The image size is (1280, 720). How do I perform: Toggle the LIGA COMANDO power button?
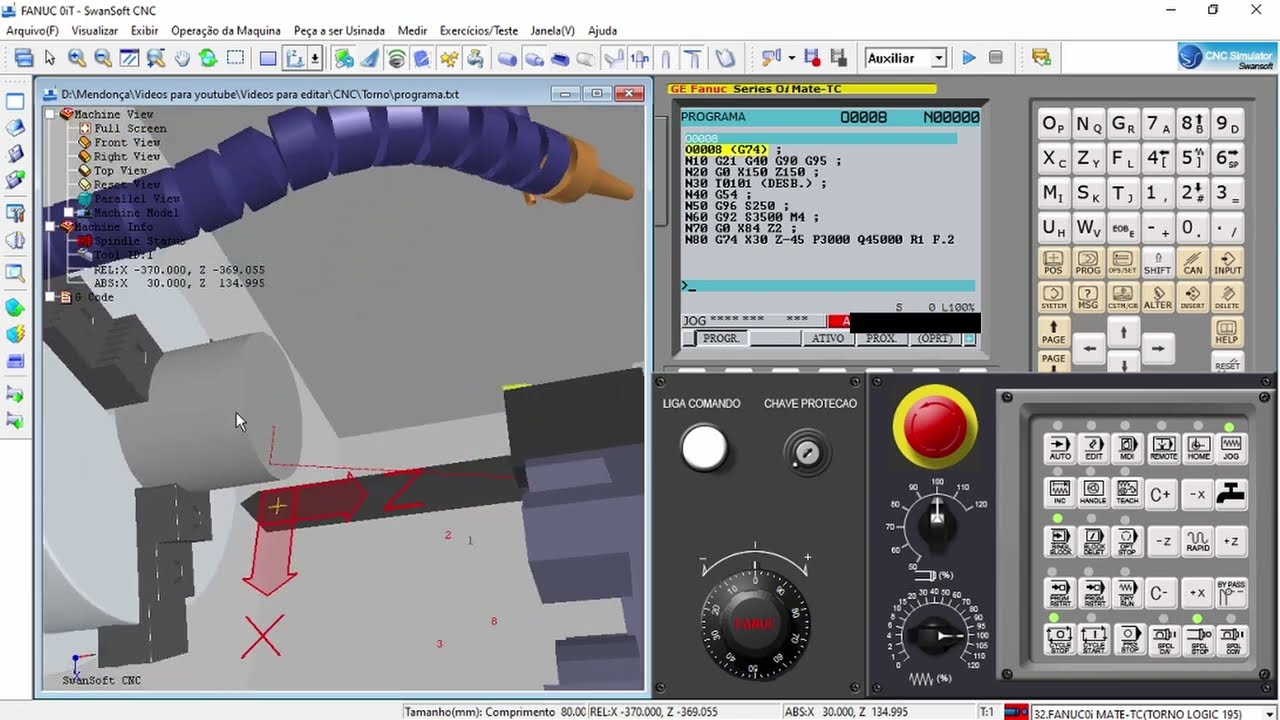click(x=704, y=448)
